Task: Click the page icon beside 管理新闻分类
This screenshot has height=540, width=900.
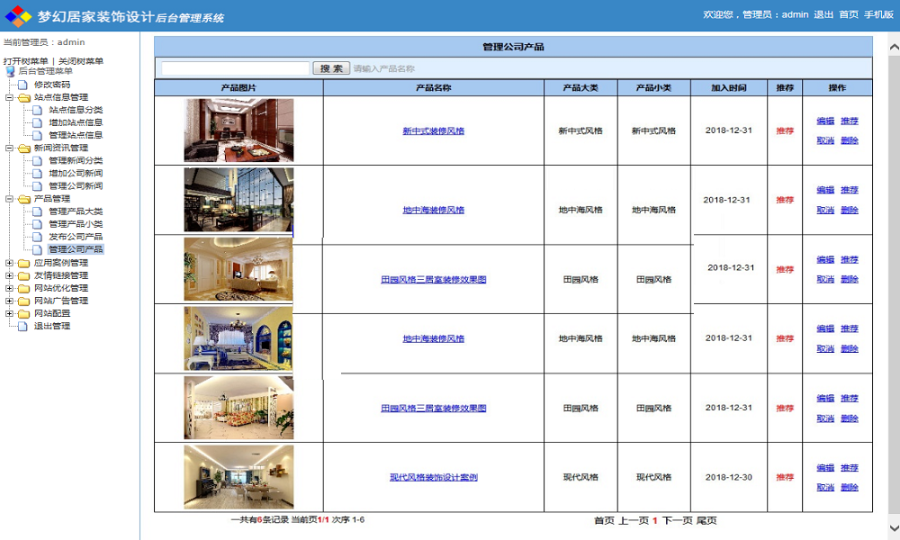Action: pyautogui.click(x=37, y=161)
